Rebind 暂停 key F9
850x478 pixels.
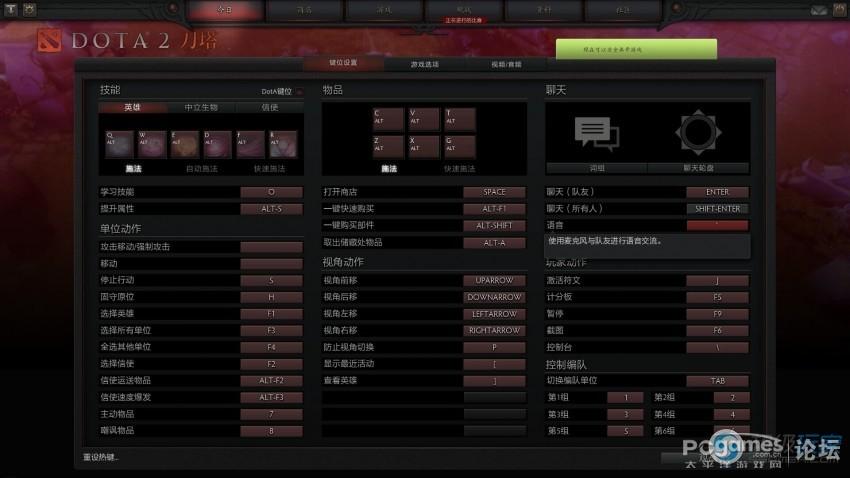tap(718, 314)
